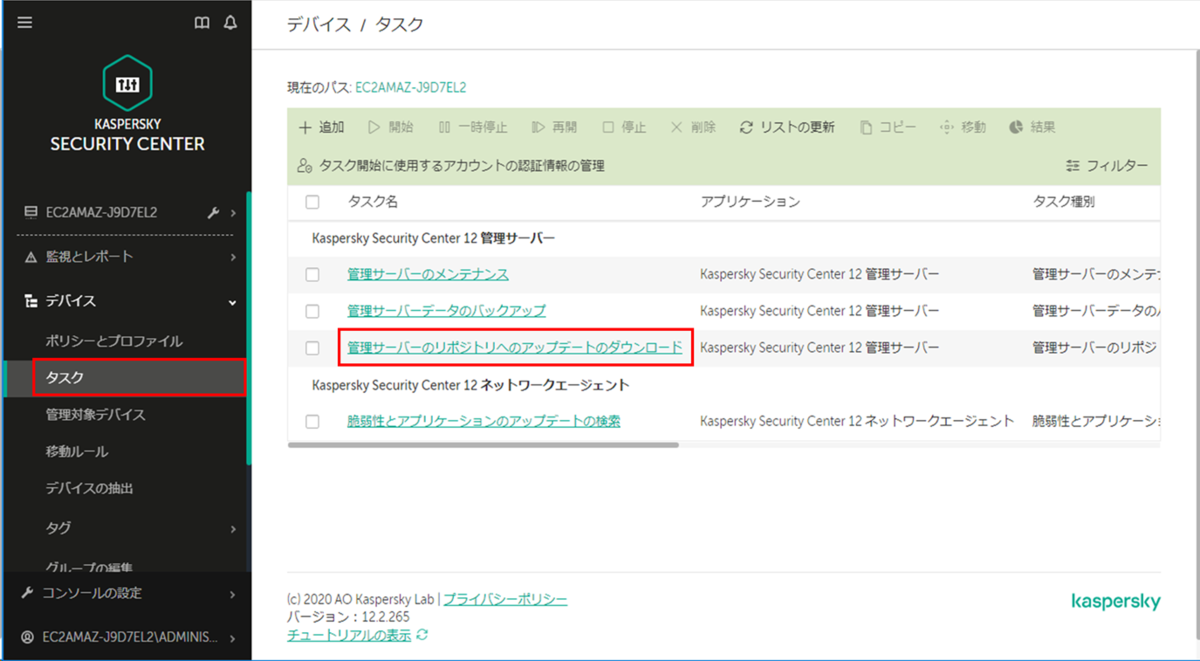1200x661 pixels.
Task: Click the 結果 results toolbar button
Action: [1032, 127]
